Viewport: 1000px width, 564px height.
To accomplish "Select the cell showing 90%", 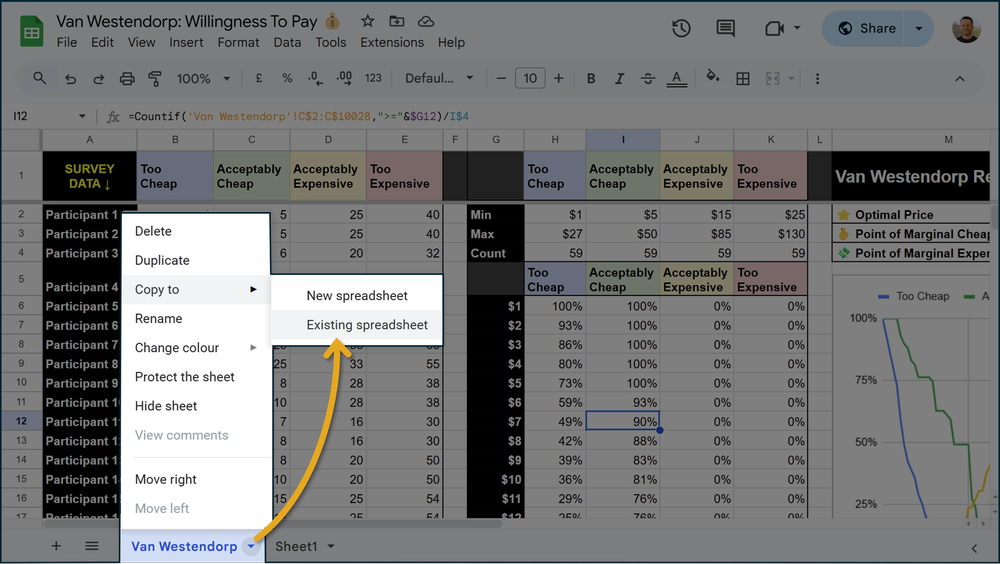I will [622, 422].
